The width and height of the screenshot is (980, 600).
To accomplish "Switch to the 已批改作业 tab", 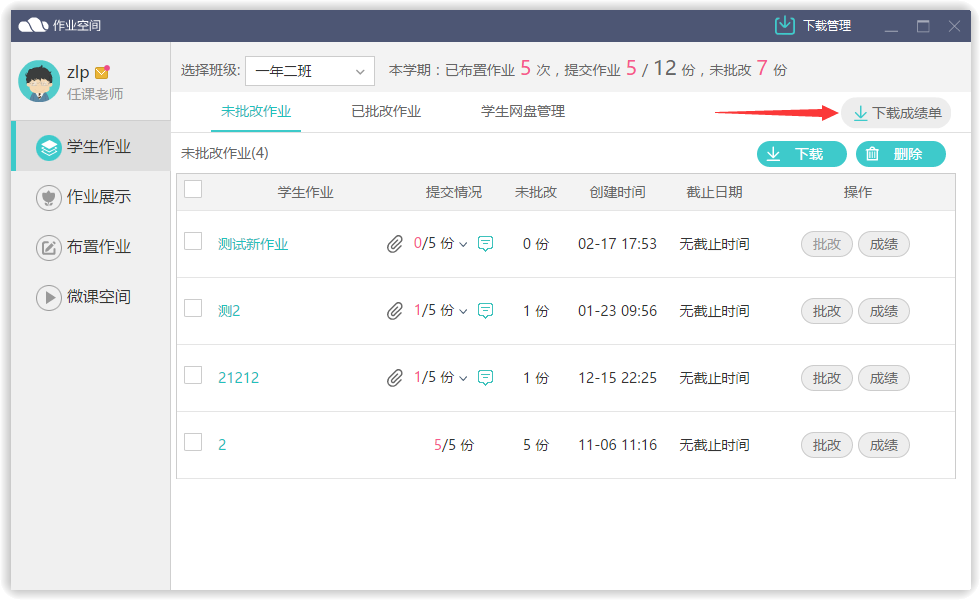I will coord(386,112).
